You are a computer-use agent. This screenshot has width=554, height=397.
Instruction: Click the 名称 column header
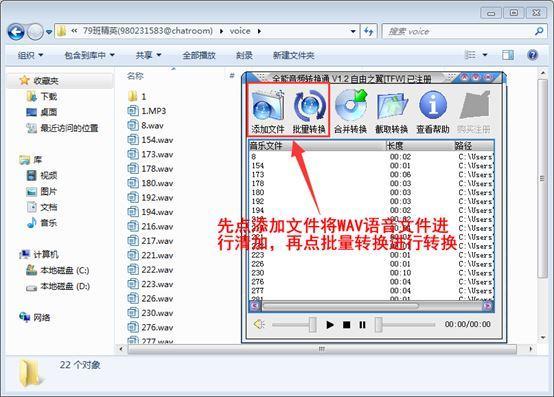coord(135,76)
